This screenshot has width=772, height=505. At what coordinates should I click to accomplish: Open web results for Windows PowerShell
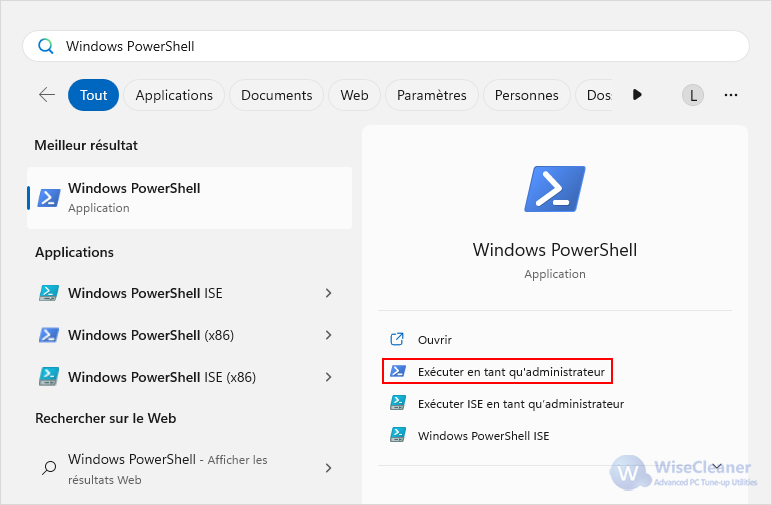click(190, 469)
